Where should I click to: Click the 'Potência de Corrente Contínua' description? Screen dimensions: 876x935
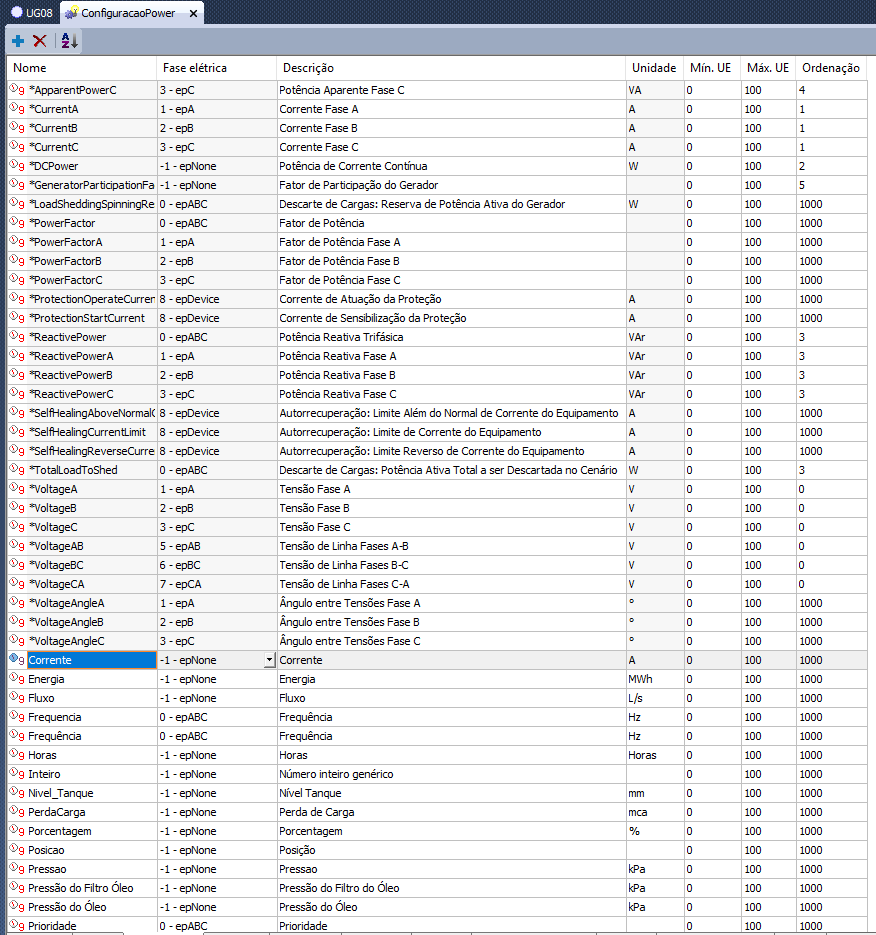[x=353, y=166]
